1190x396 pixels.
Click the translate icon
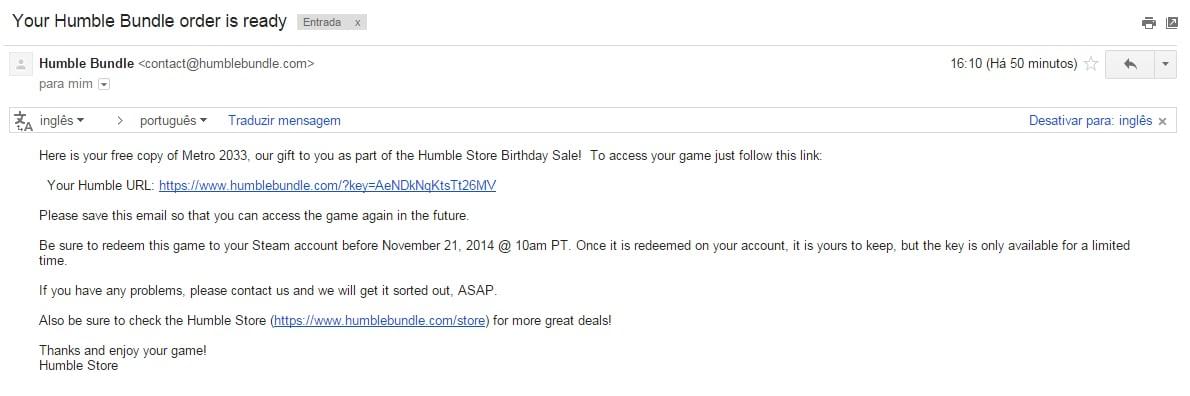coord(24,121)
